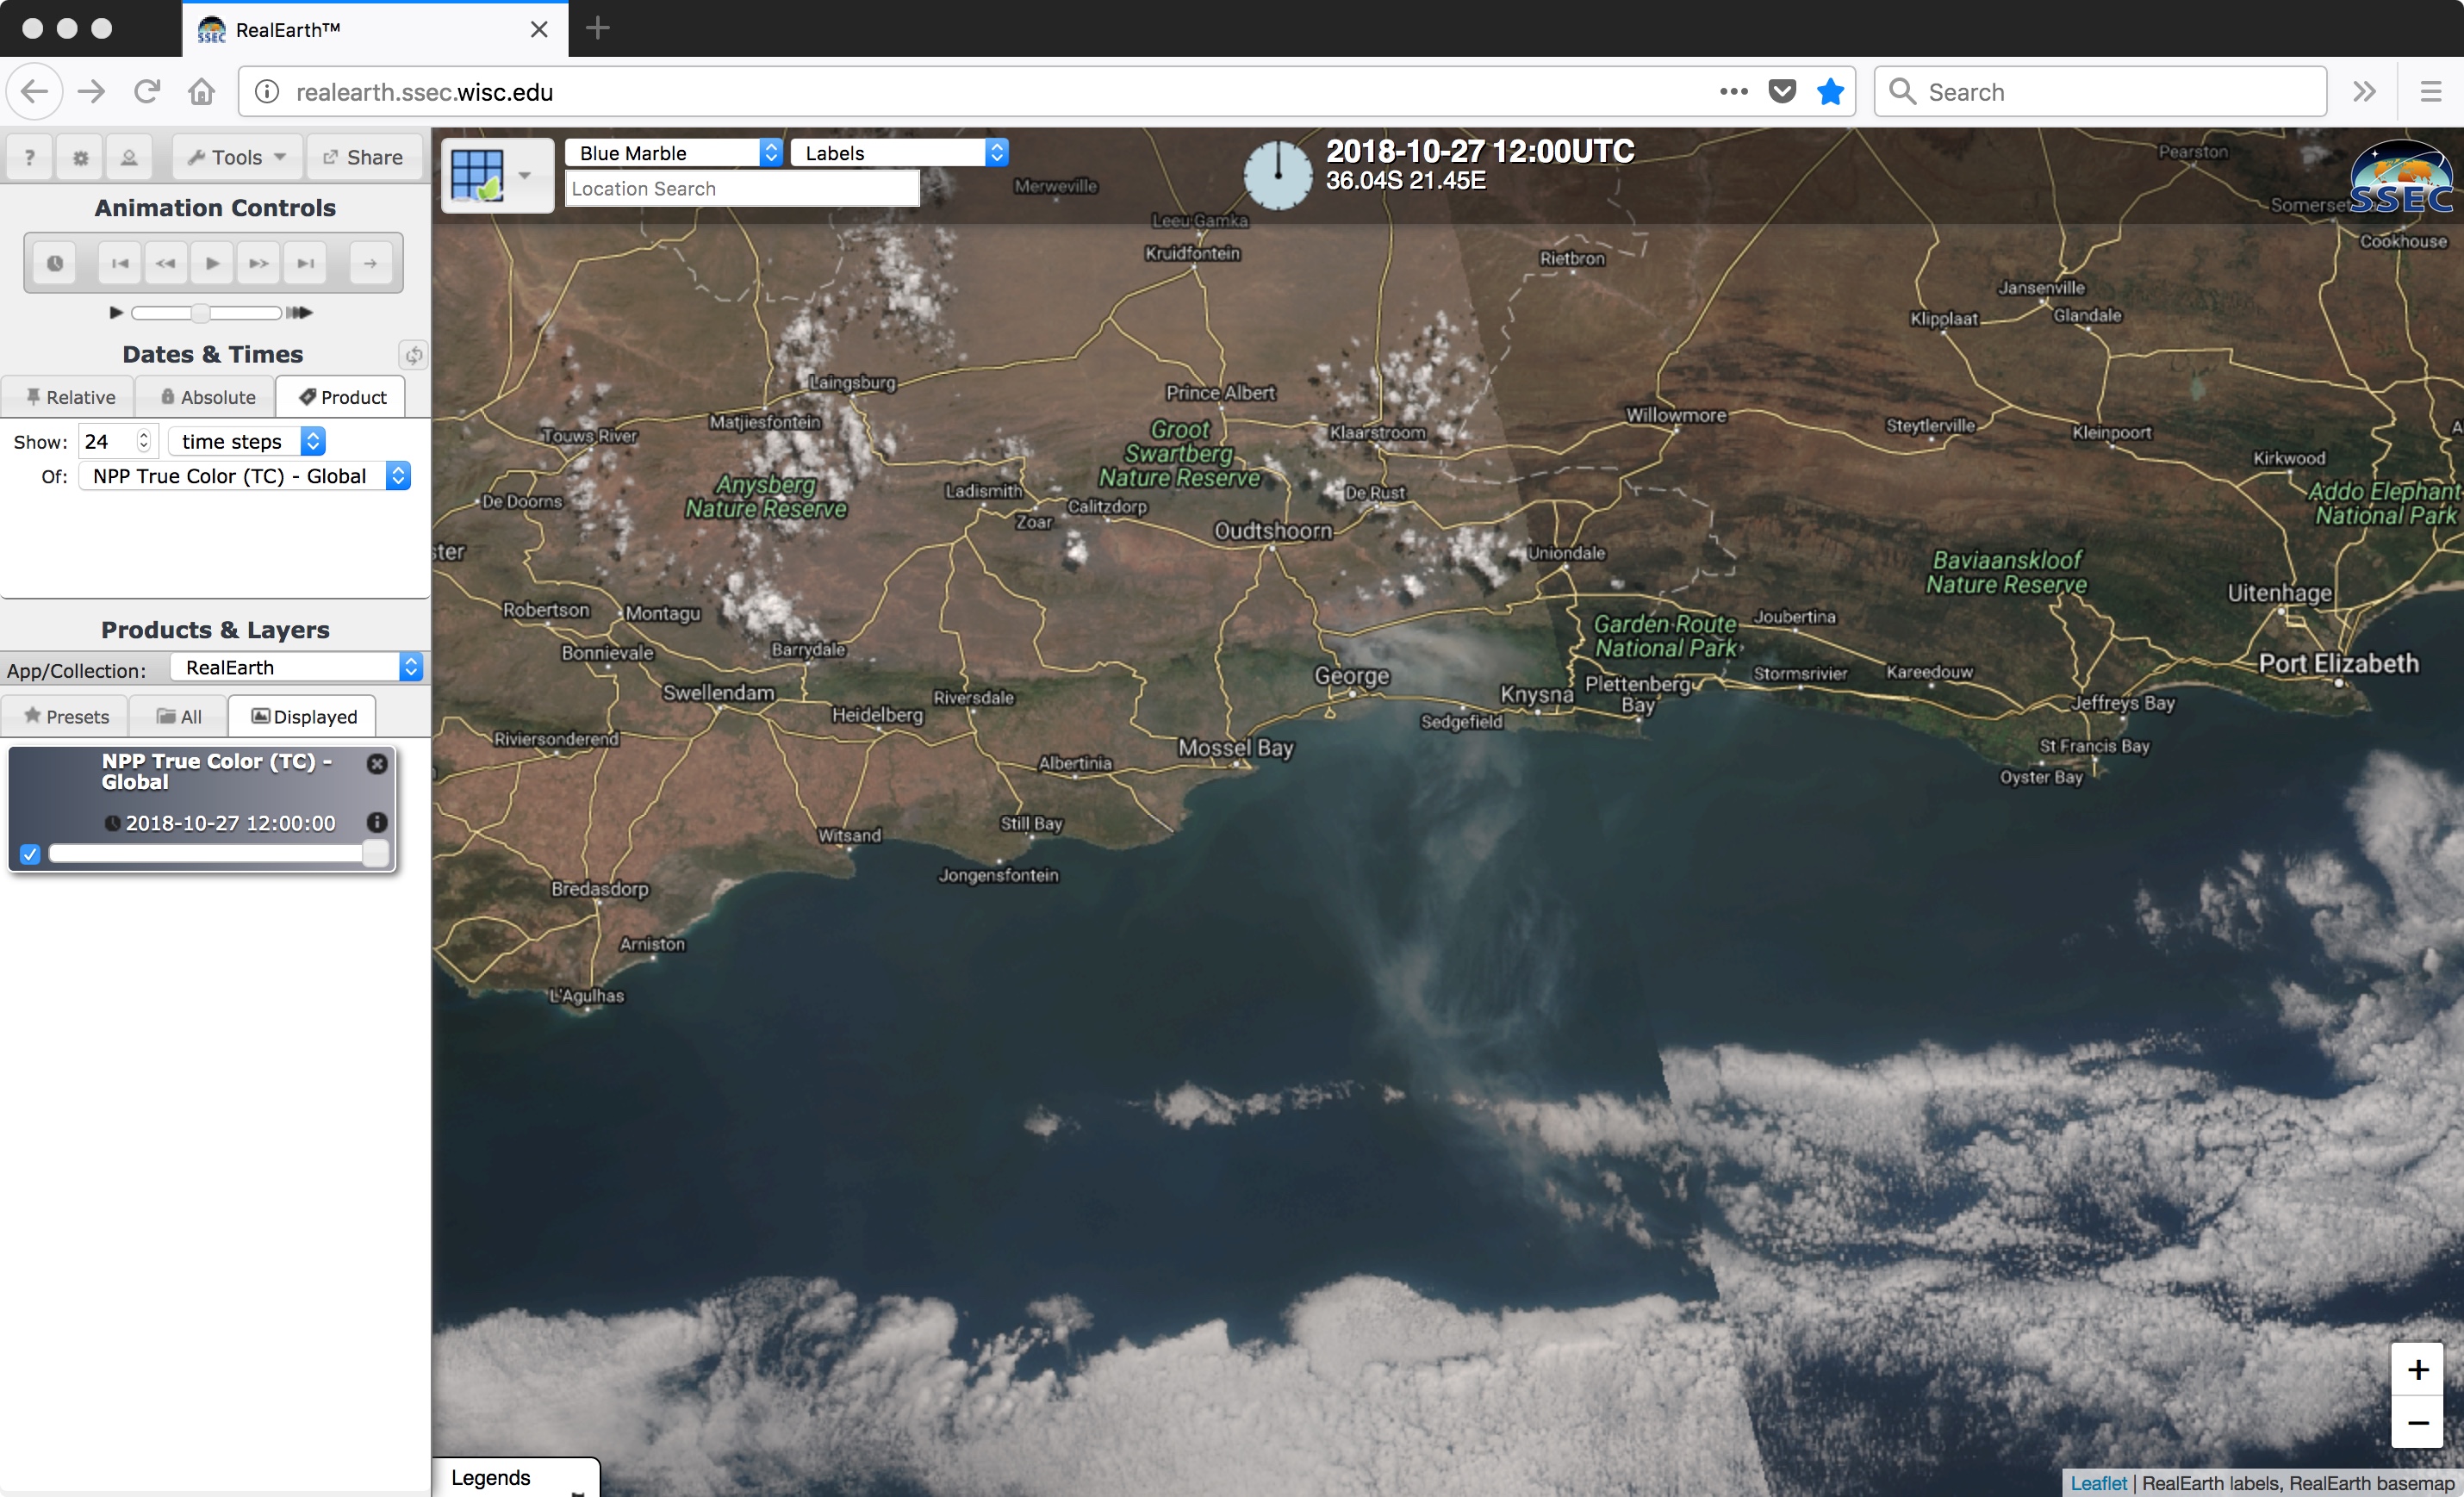This screenshot has width=2464, height=1497.
Task: Click the layer timestamp 2018-10-27 12:00:00
Action: click(230, 823)
